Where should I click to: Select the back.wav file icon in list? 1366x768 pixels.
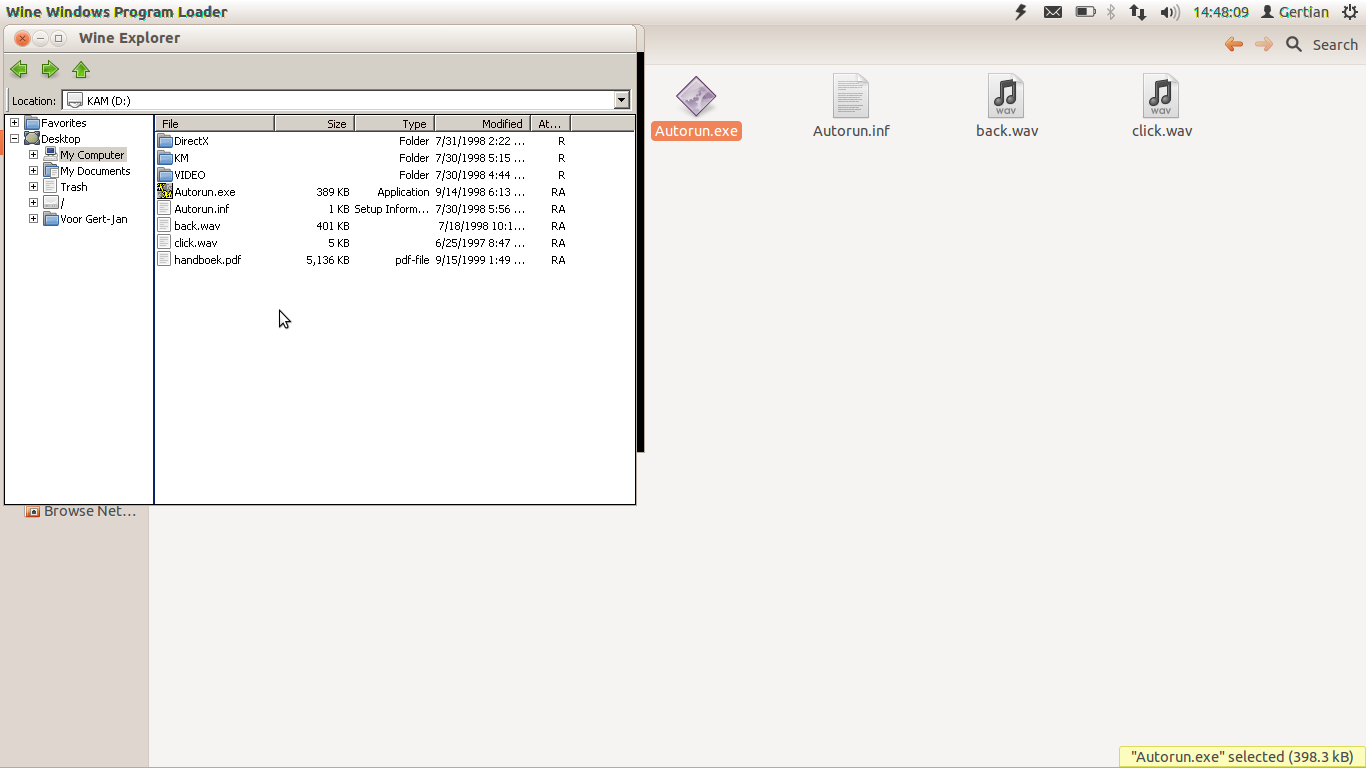(165, 226)
